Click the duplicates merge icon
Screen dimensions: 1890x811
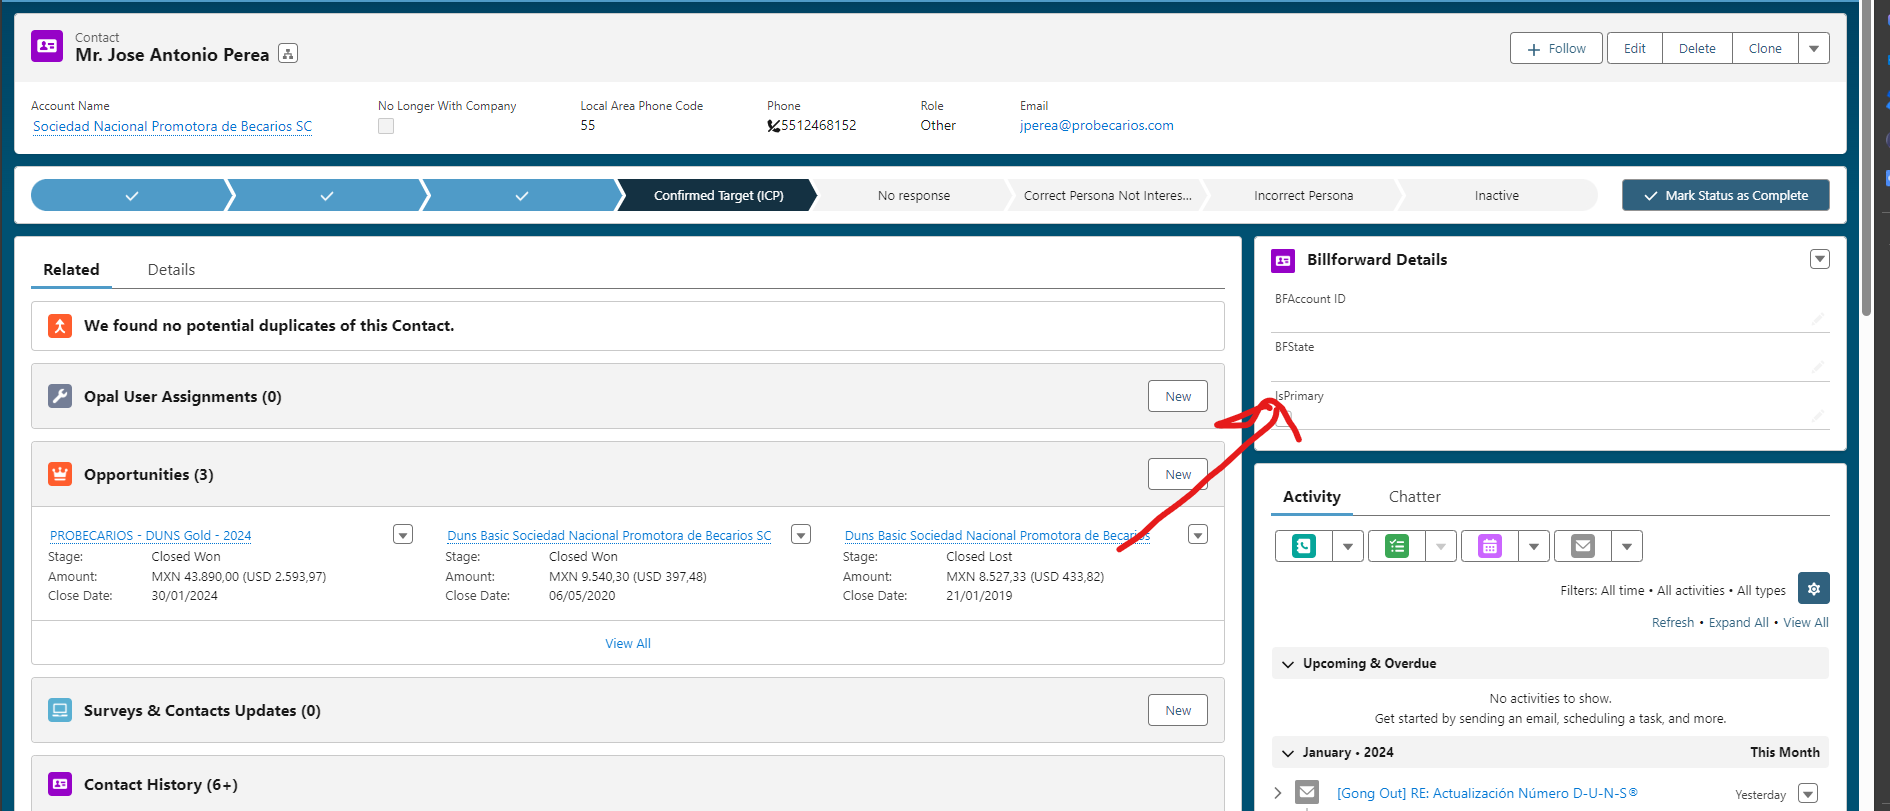[60, 326]
